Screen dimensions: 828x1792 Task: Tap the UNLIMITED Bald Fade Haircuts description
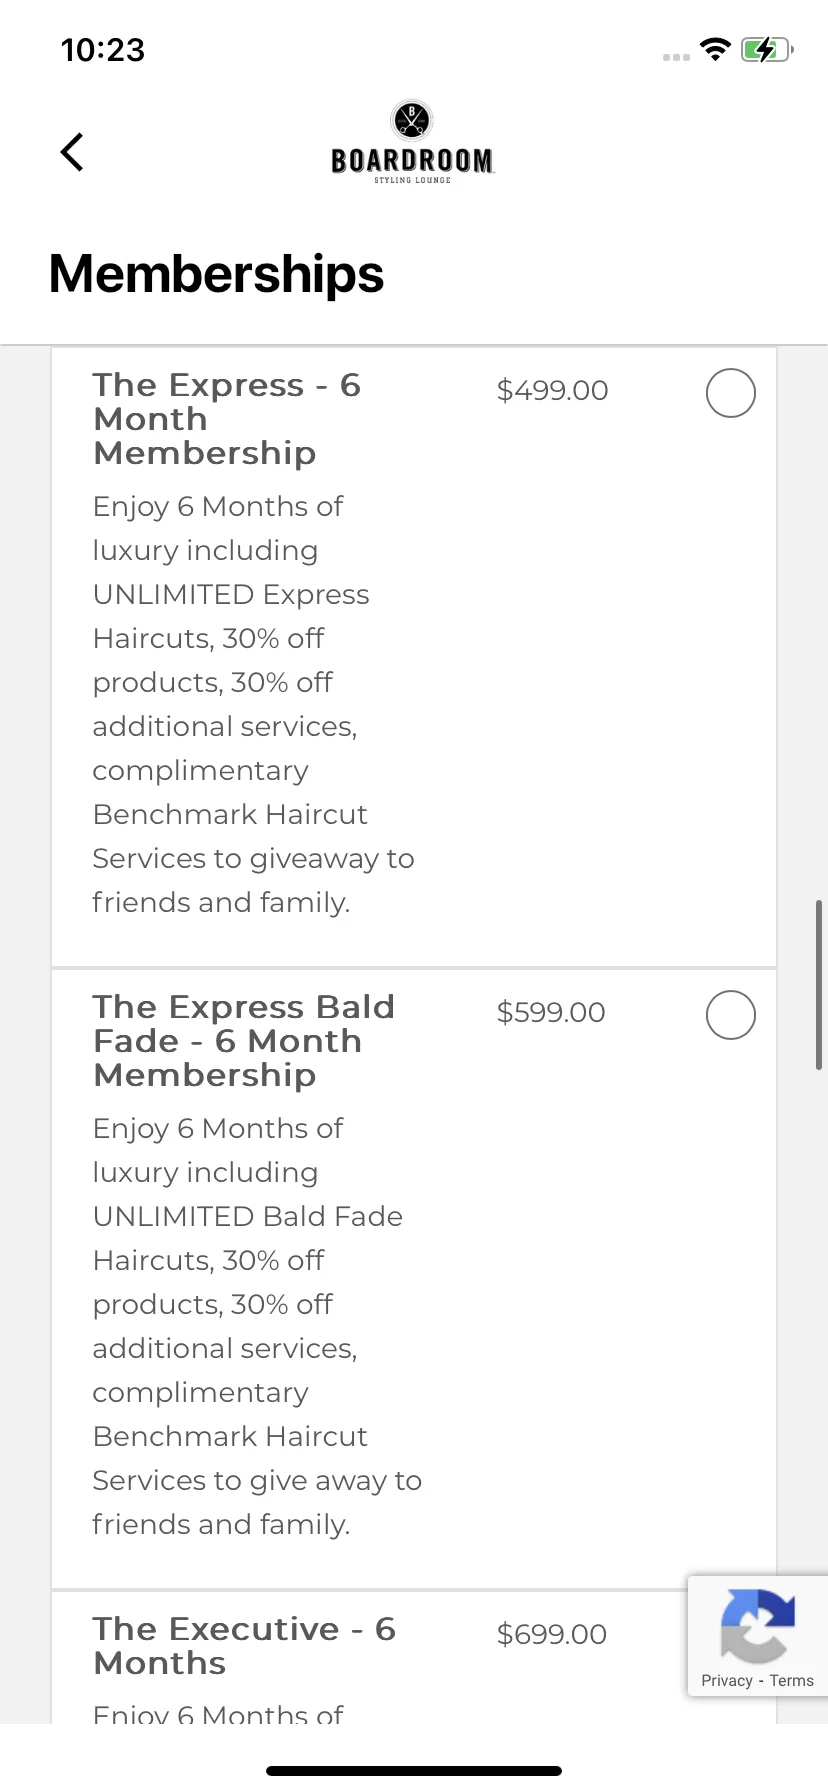[x=248, y=1238]
